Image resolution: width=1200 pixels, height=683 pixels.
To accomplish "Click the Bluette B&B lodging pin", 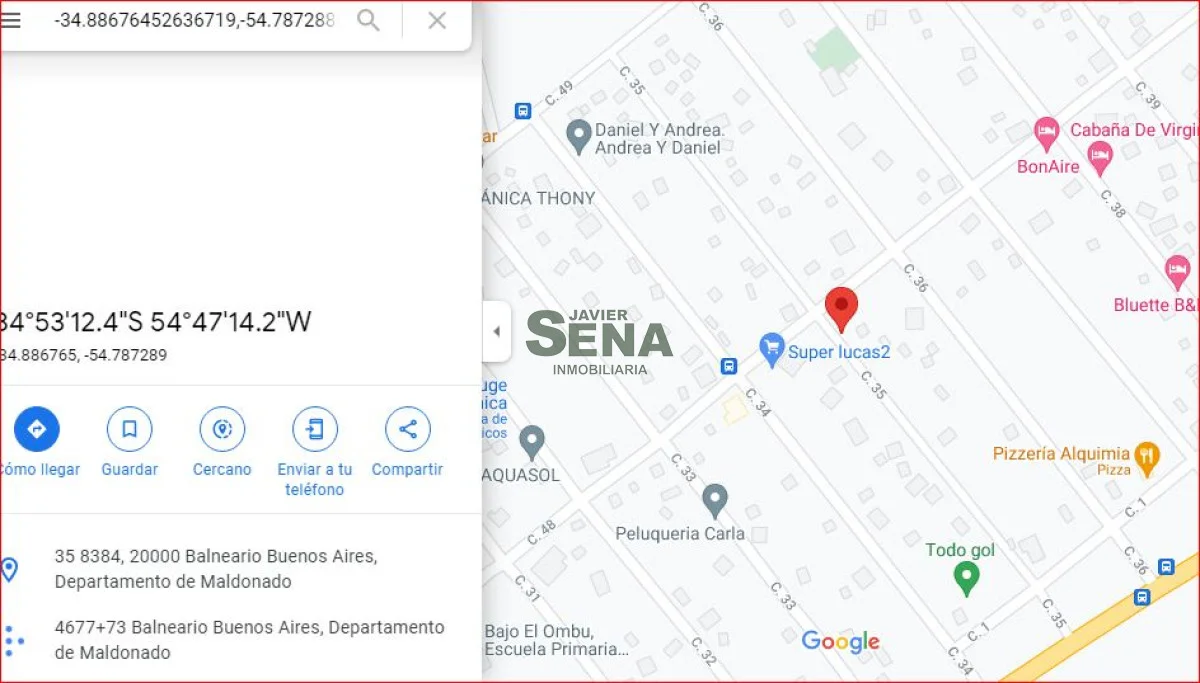I will [1178, 271].
